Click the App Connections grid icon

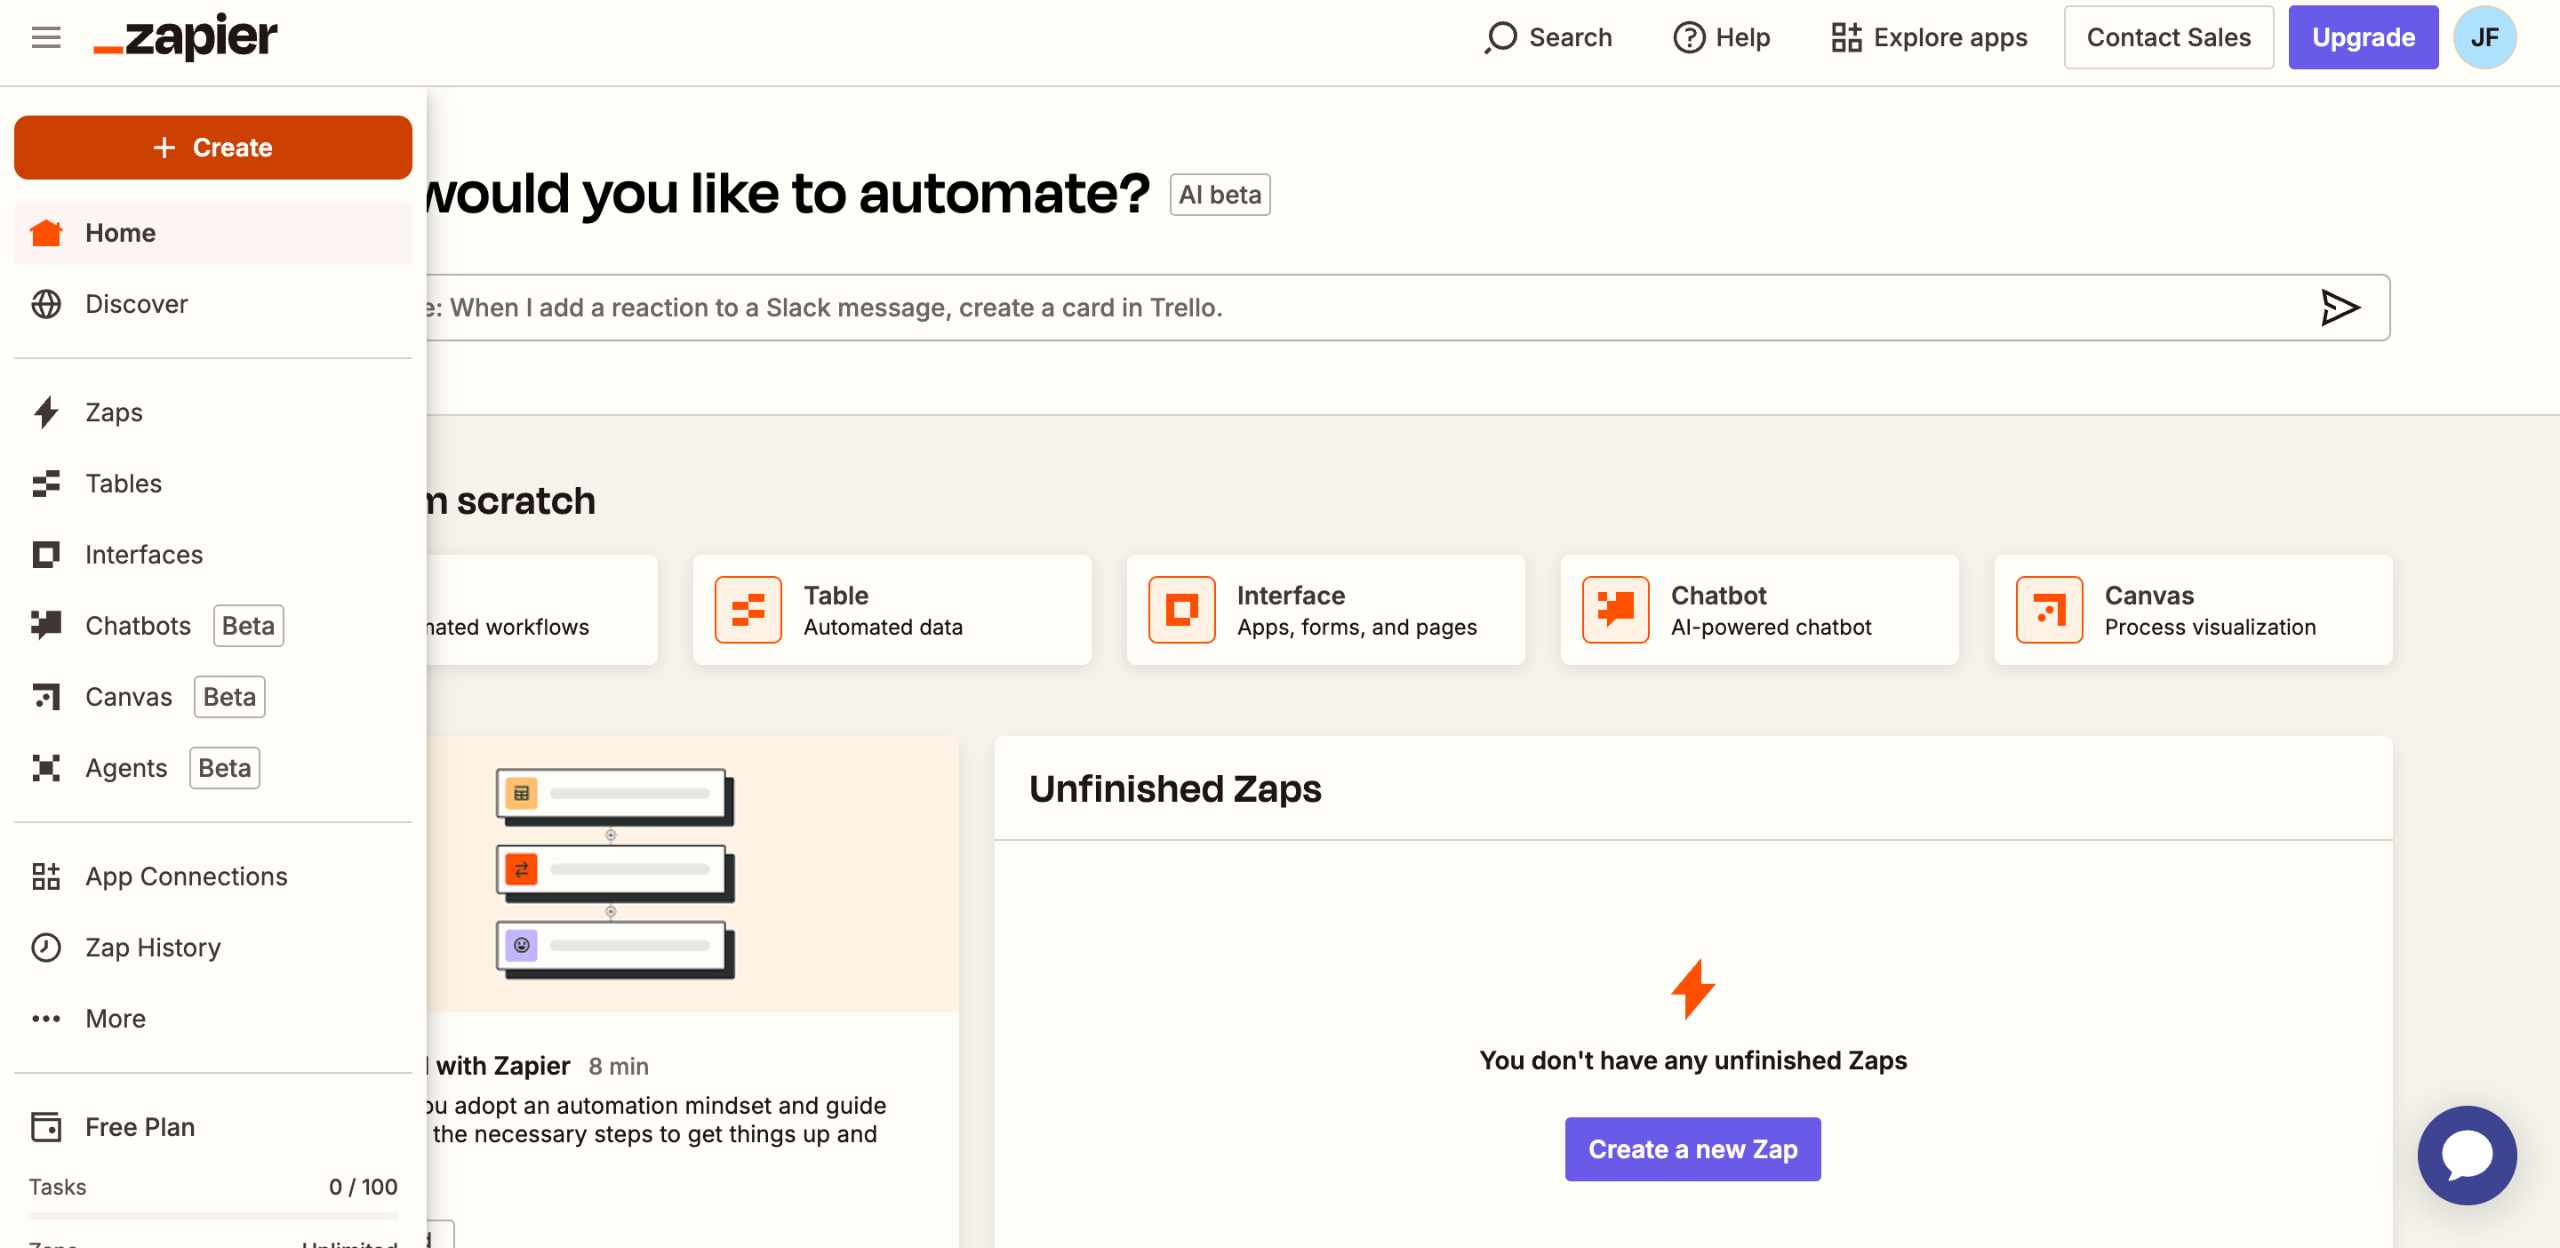click(x=46, y=877)
